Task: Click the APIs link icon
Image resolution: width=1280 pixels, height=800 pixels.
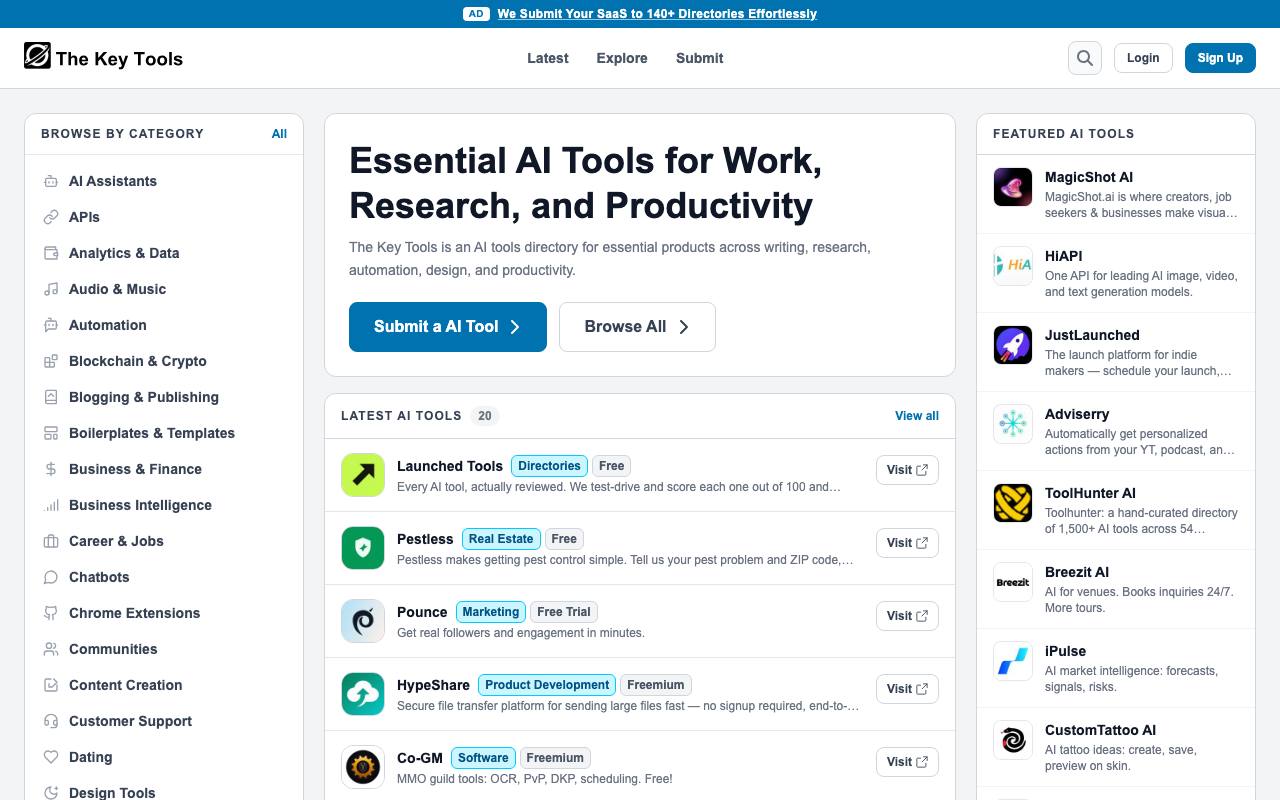Action: (51, 217)
